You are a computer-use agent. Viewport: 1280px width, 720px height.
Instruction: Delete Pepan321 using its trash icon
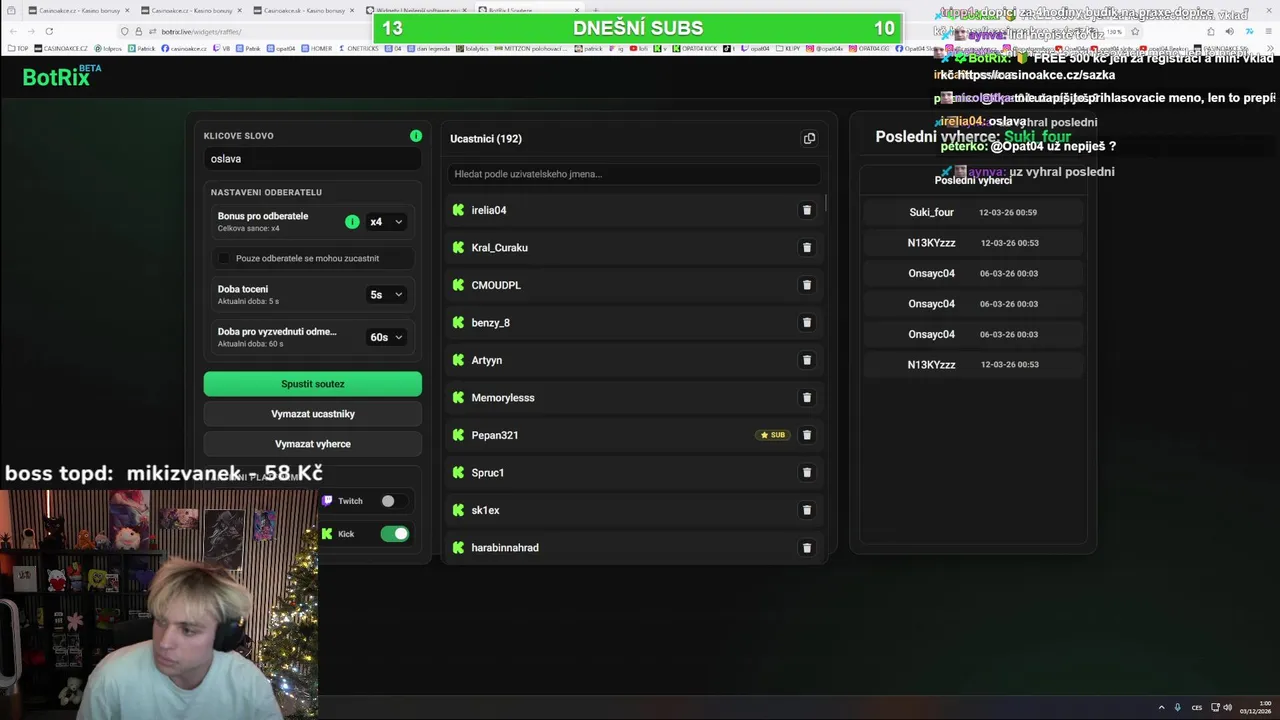click(x=807, y=435)
